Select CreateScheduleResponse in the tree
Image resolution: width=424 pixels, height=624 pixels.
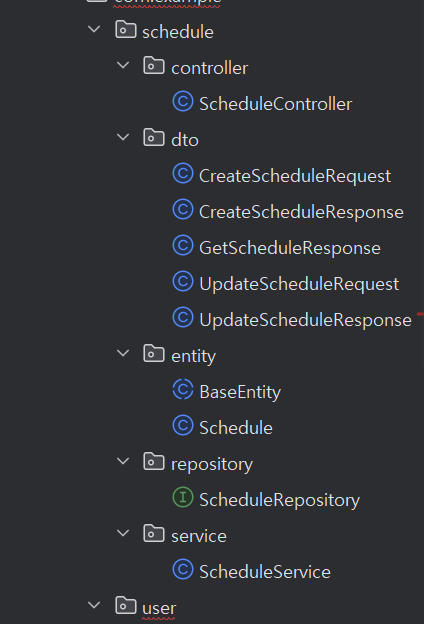point(301,212)
